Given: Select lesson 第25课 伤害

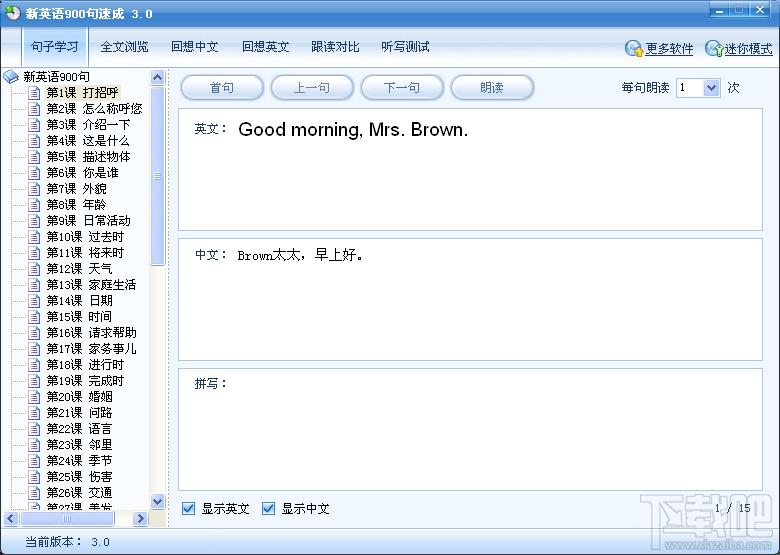Looking at the screenshot, I should tap(80, 476).
